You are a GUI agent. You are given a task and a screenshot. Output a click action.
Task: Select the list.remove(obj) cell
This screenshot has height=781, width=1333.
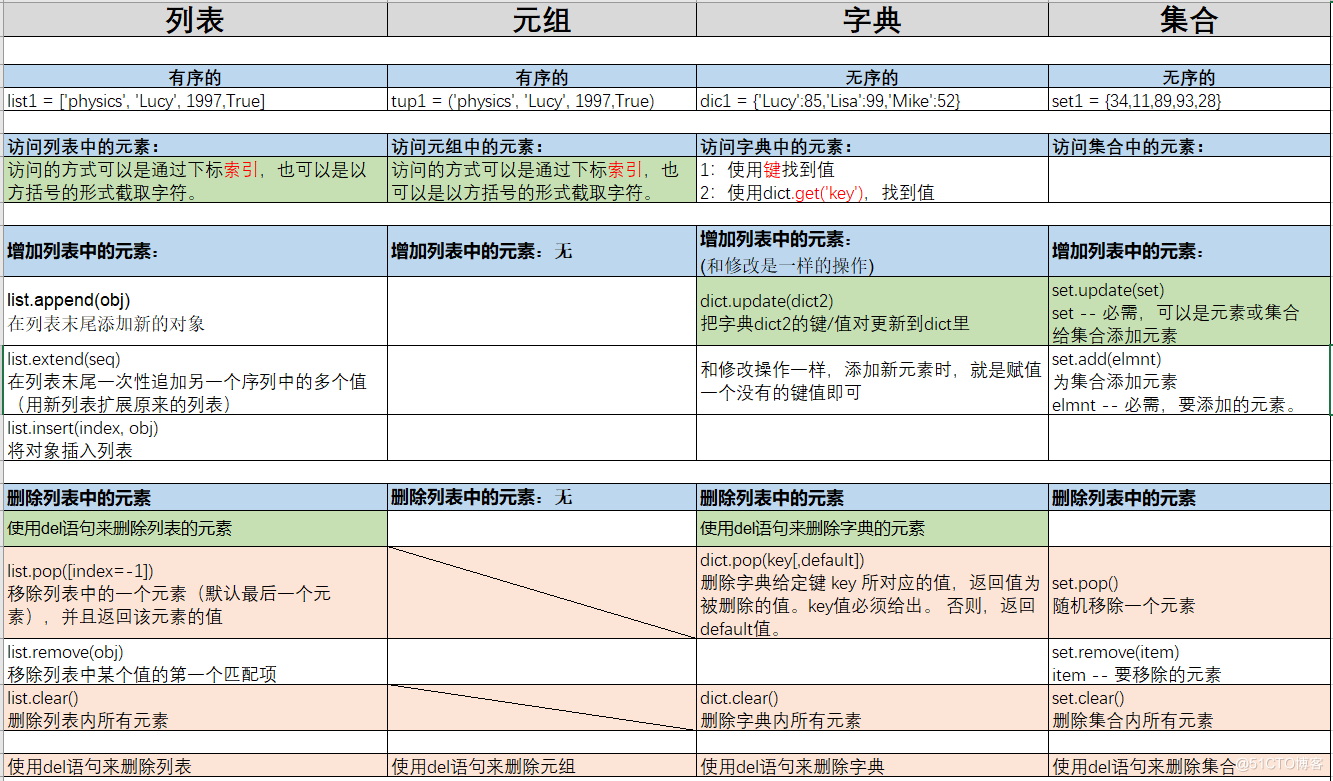[195, 662]
